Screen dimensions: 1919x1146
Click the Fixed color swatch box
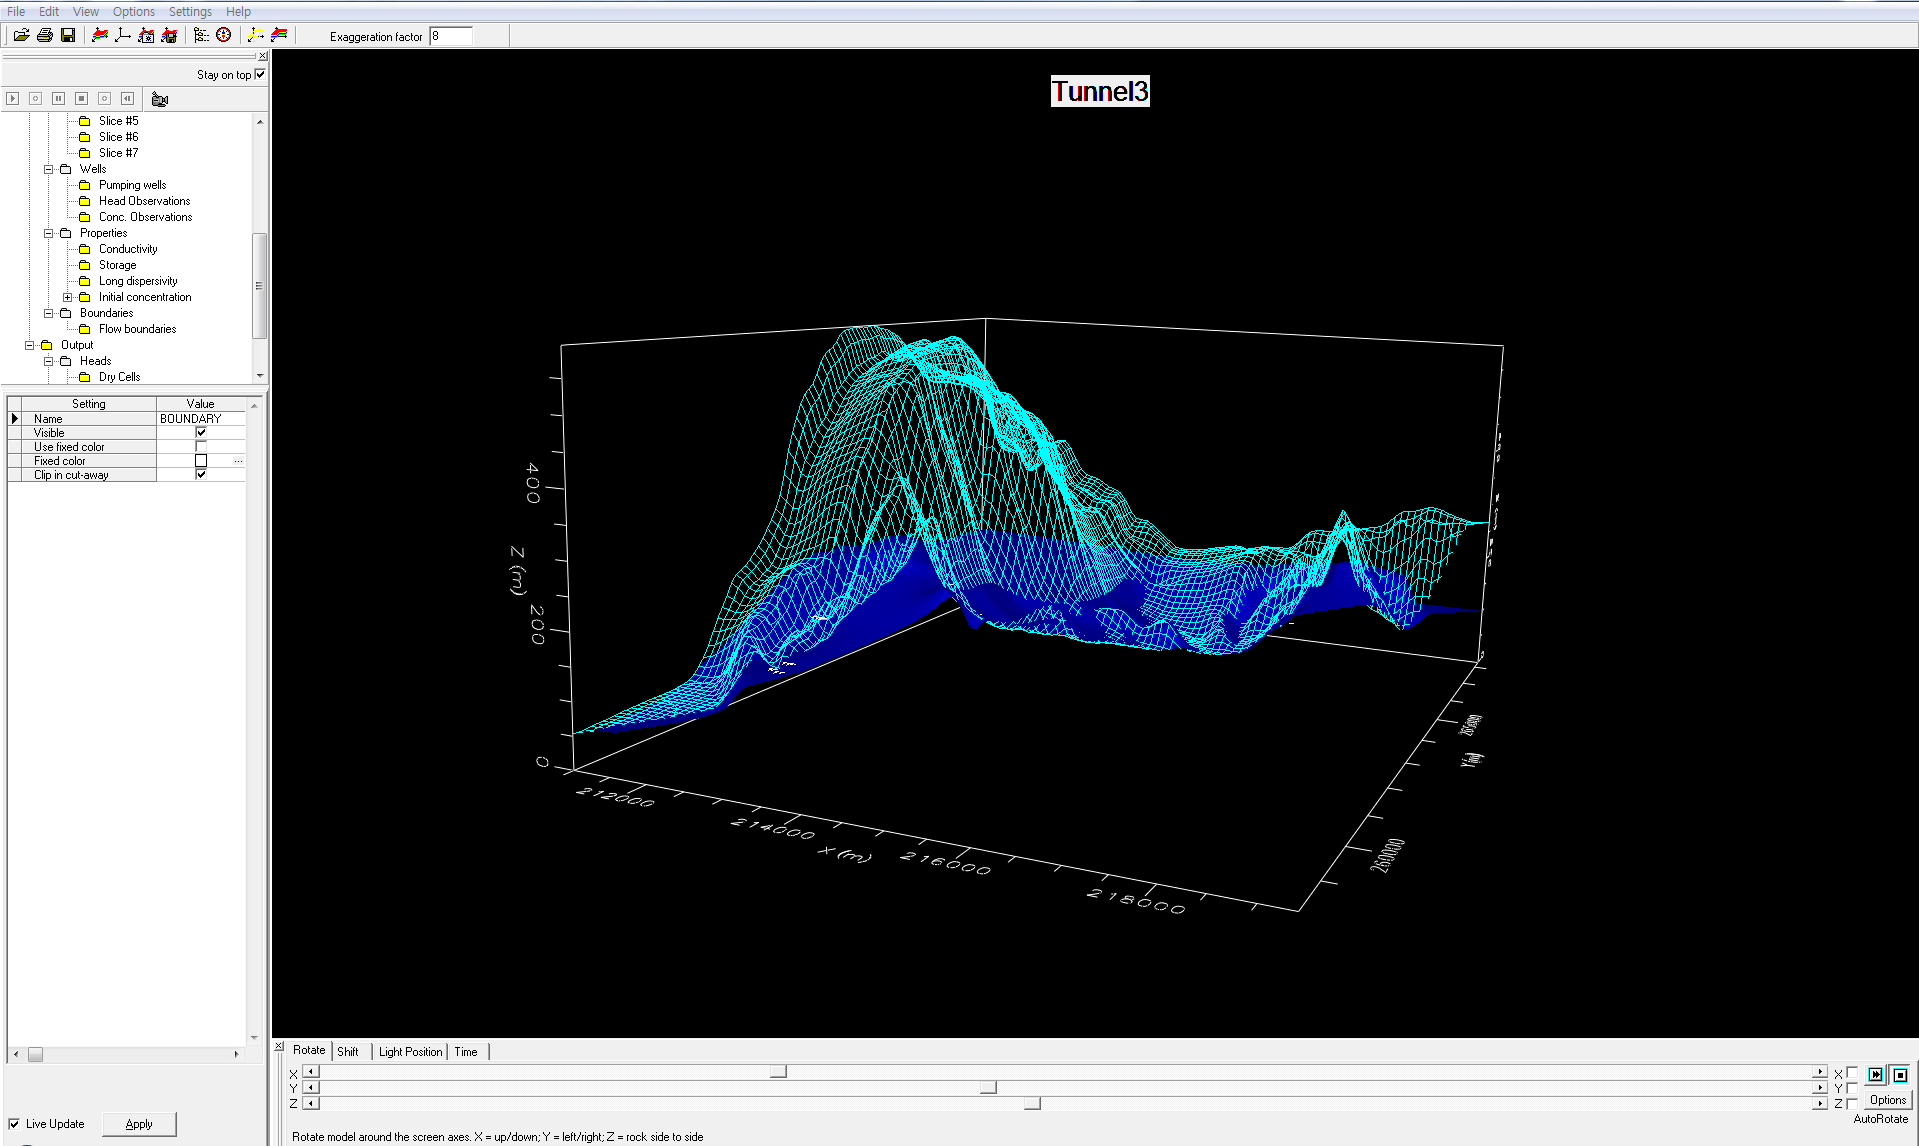click(201, 461)
